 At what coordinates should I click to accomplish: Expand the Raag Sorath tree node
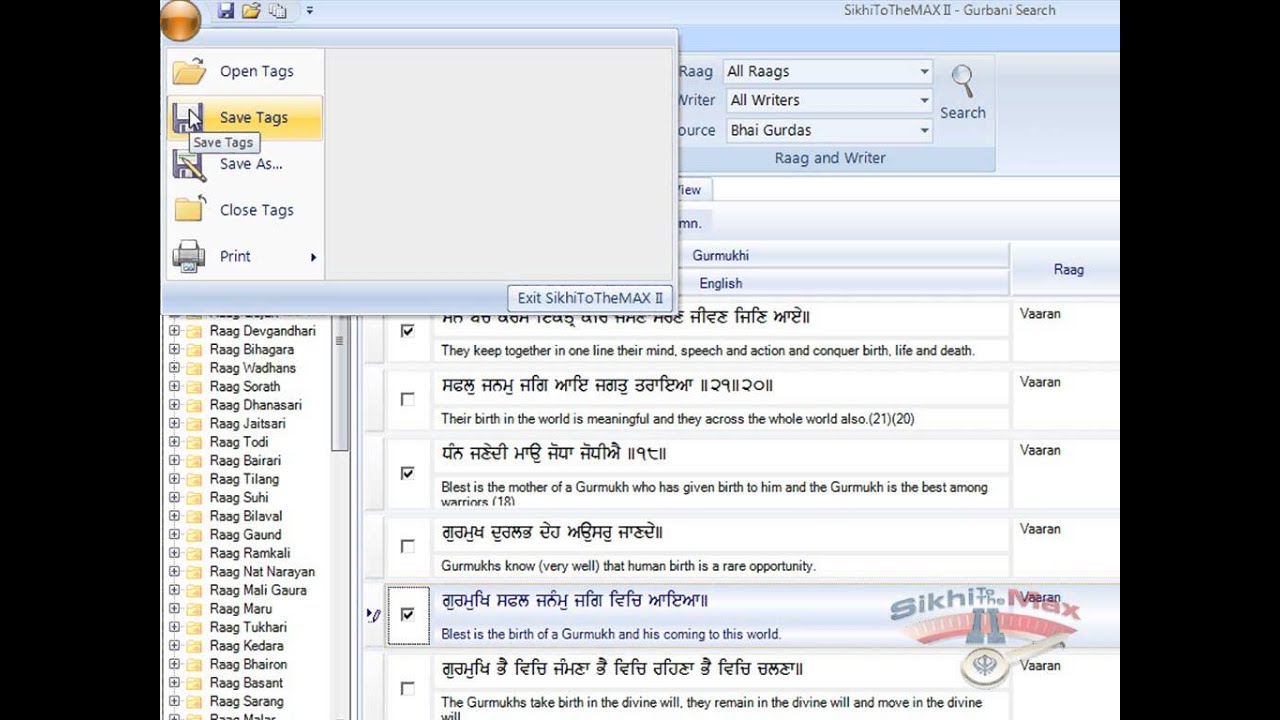(174, 387)
